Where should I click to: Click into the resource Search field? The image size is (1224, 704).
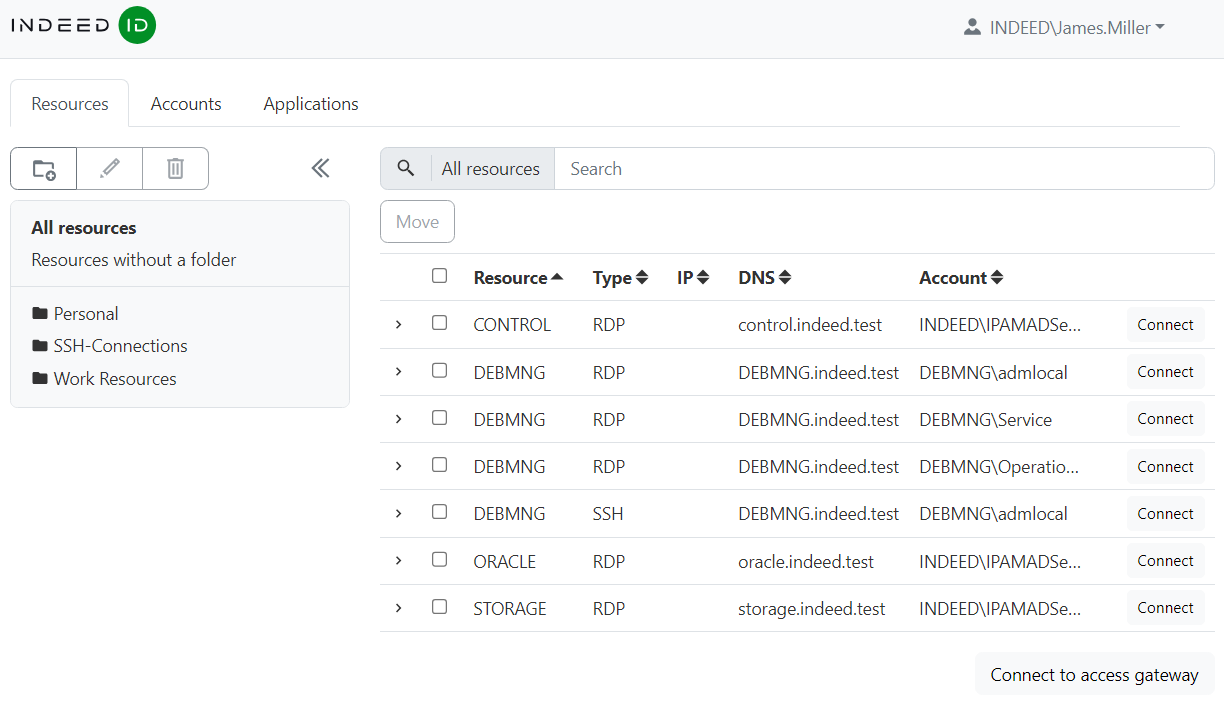(x=880, y=169)
